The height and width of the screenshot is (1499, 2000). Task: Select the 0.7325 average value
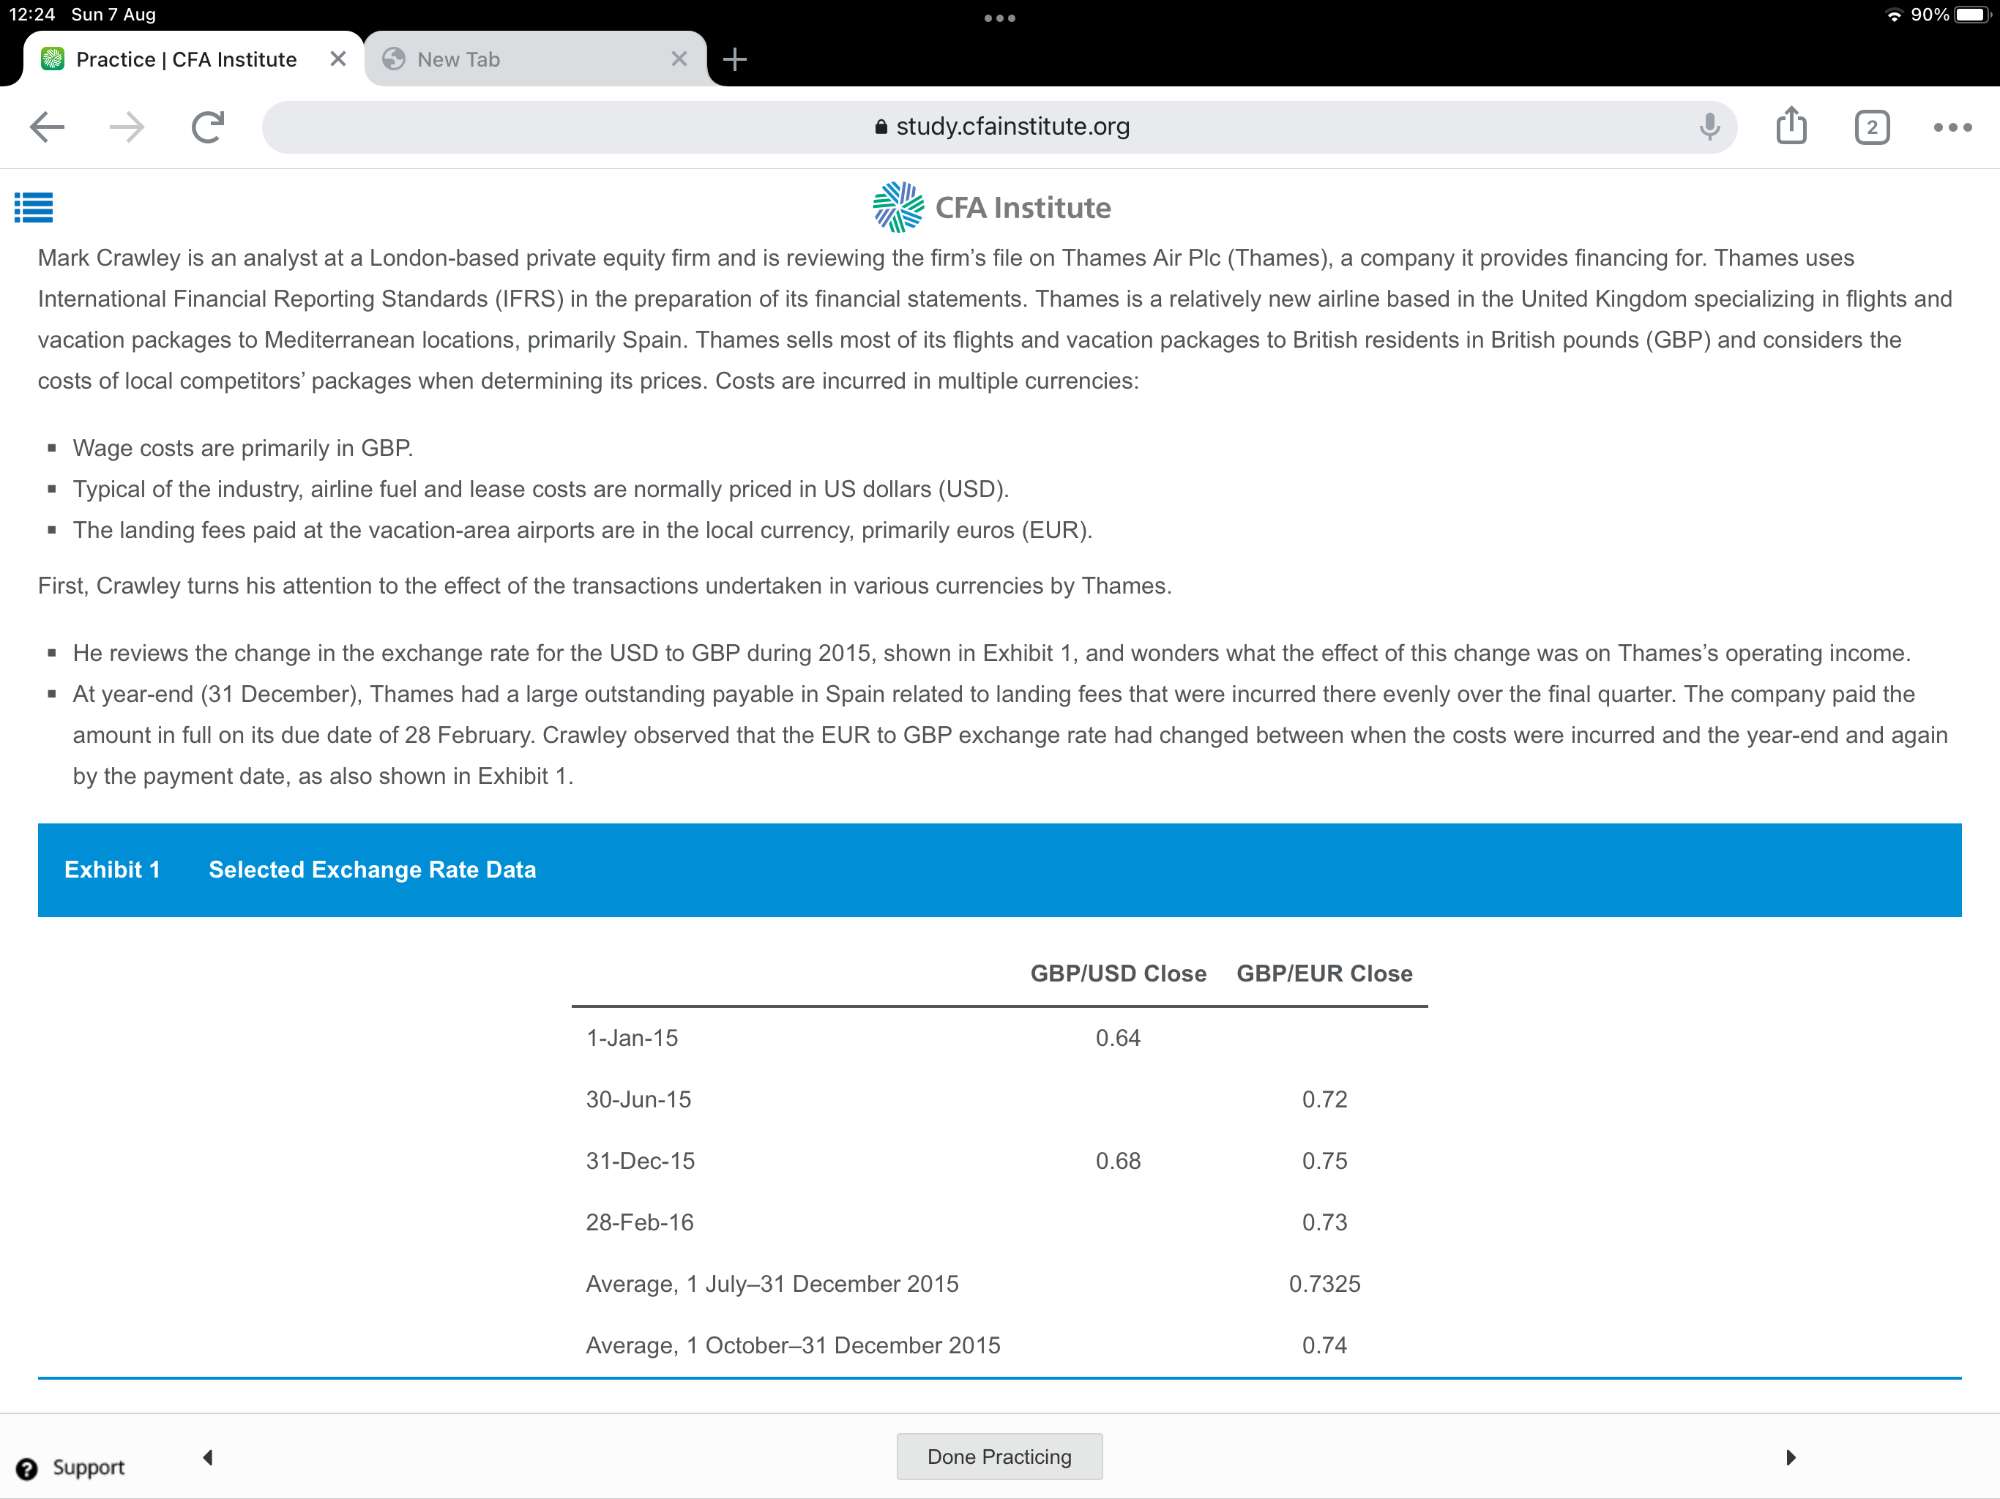click(x=1324, y=1284)
